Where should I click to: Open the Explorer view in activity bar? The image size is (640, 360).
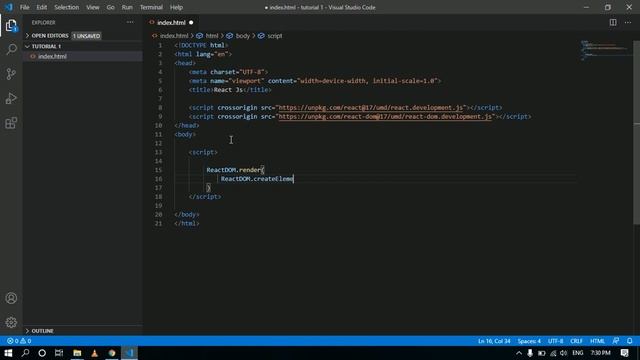[11, 26]
